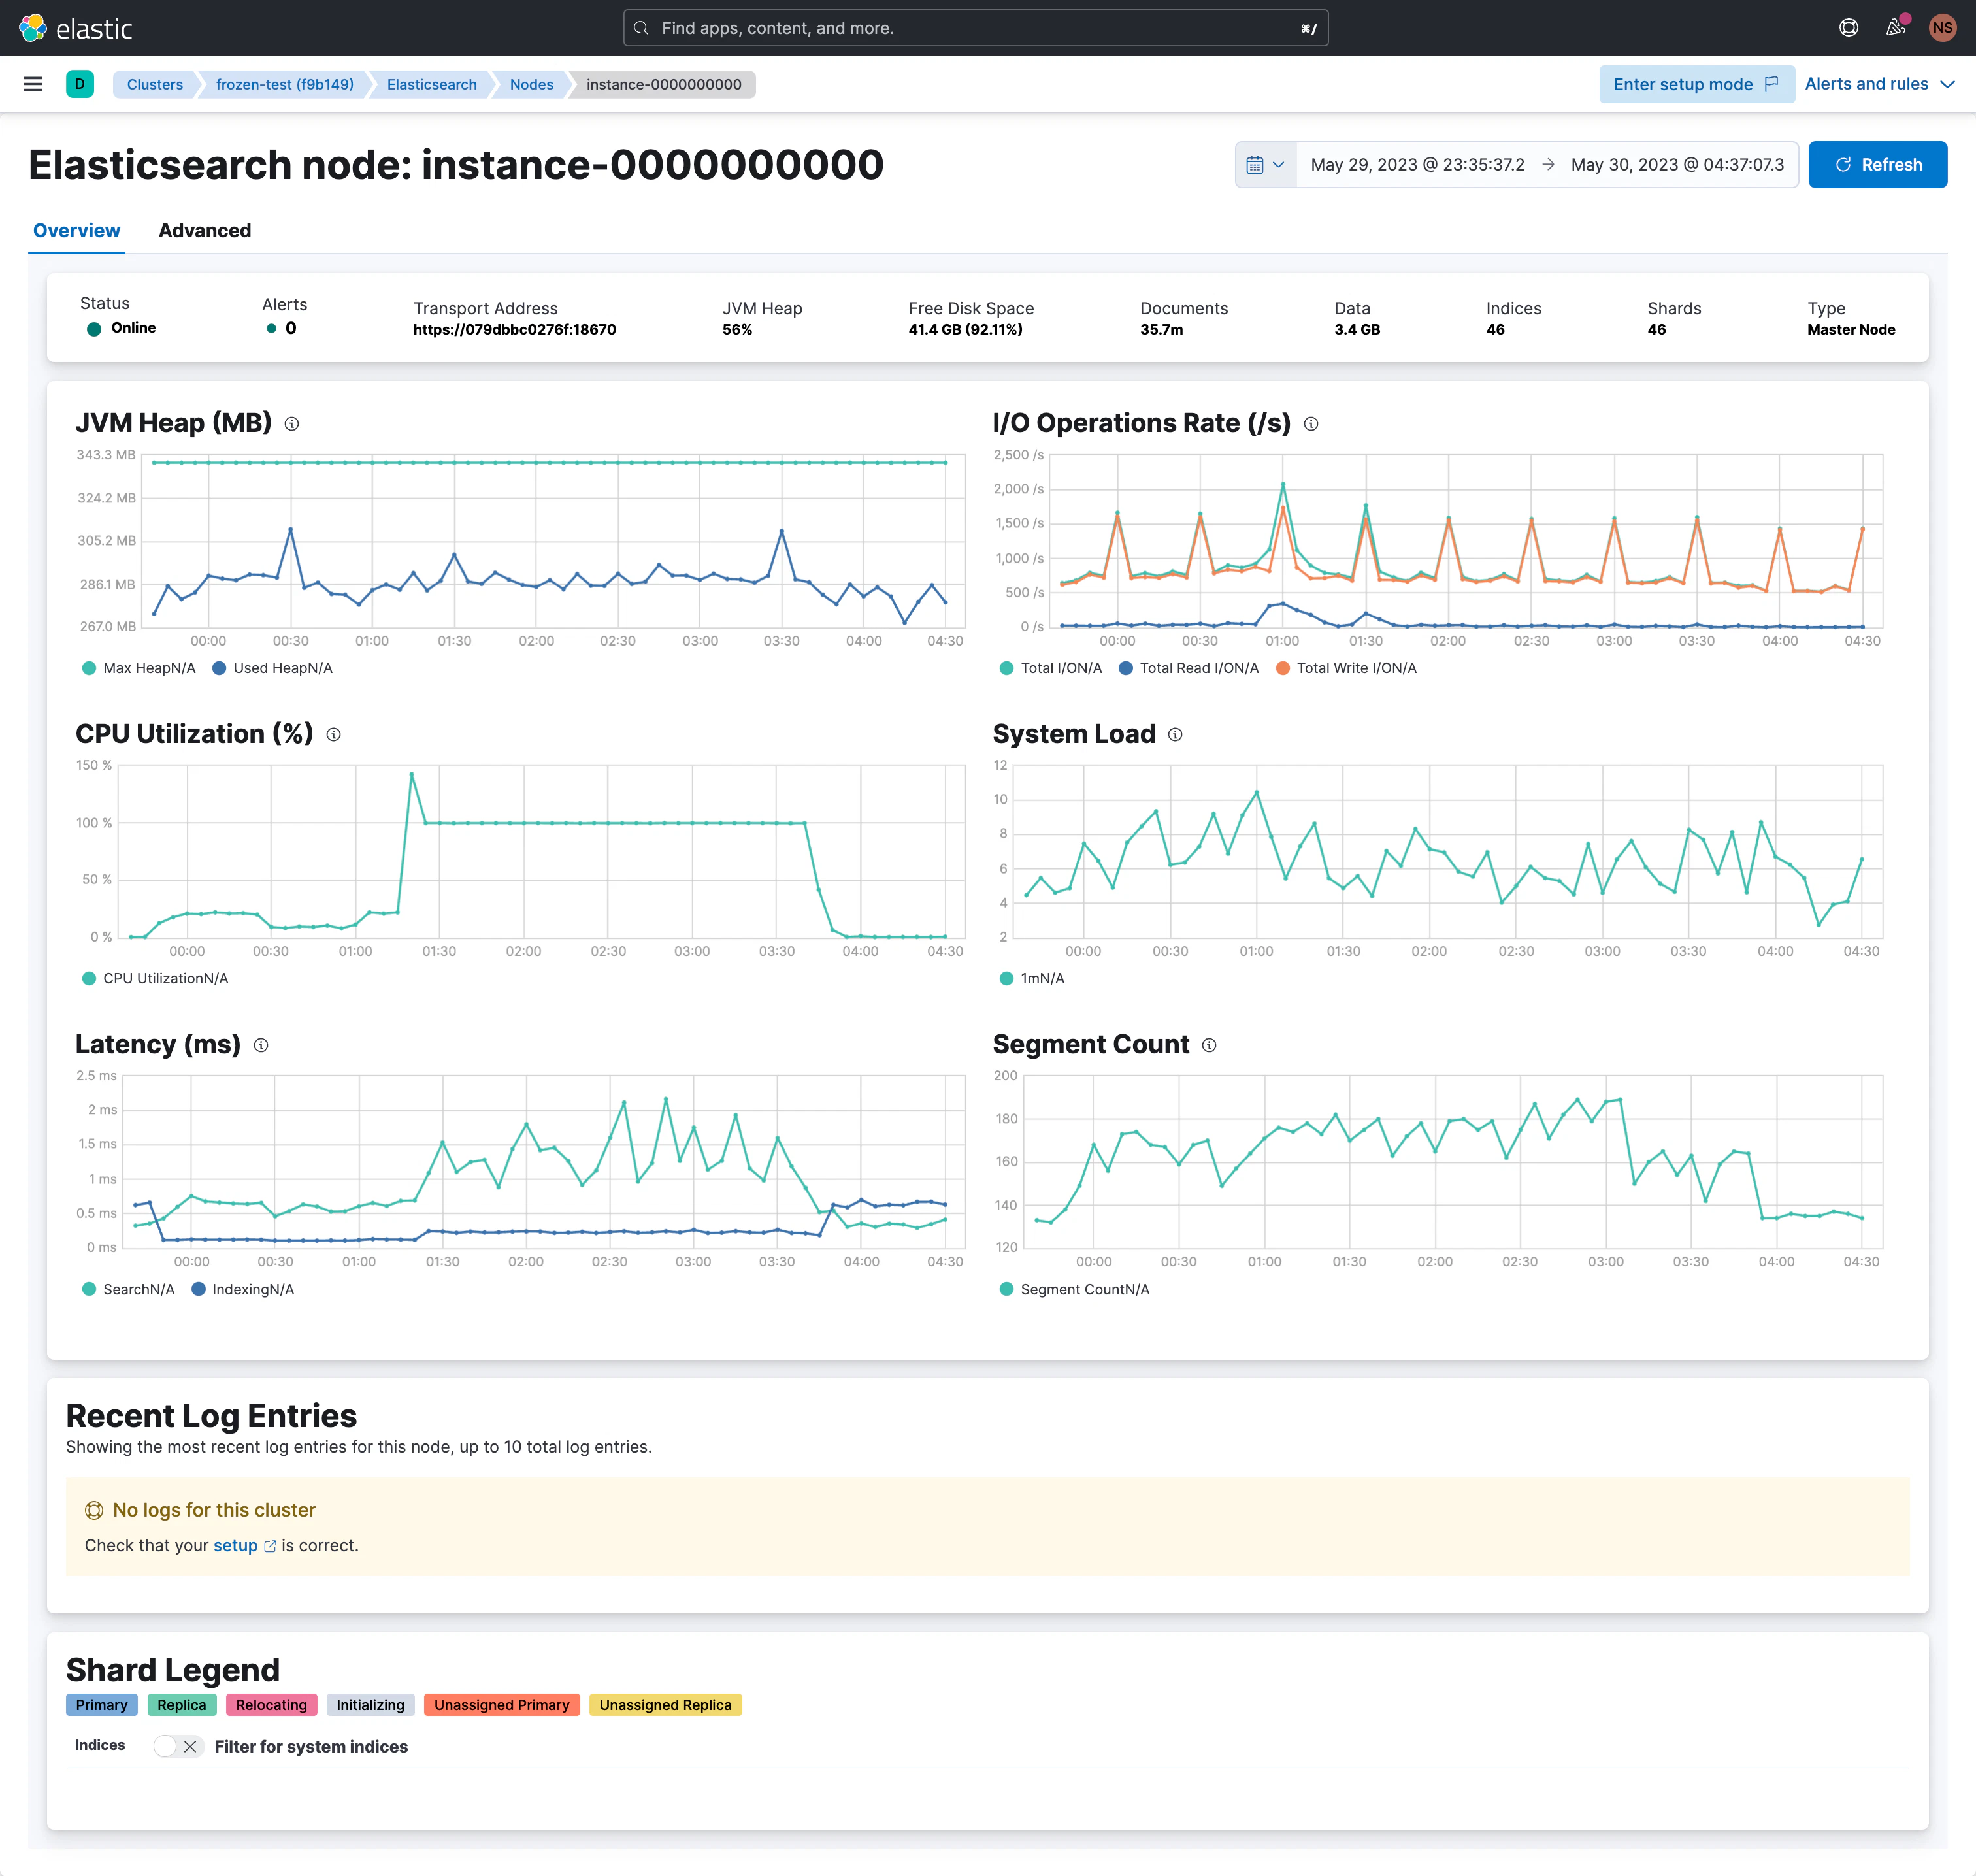Click the System Load info icon

1175,735
